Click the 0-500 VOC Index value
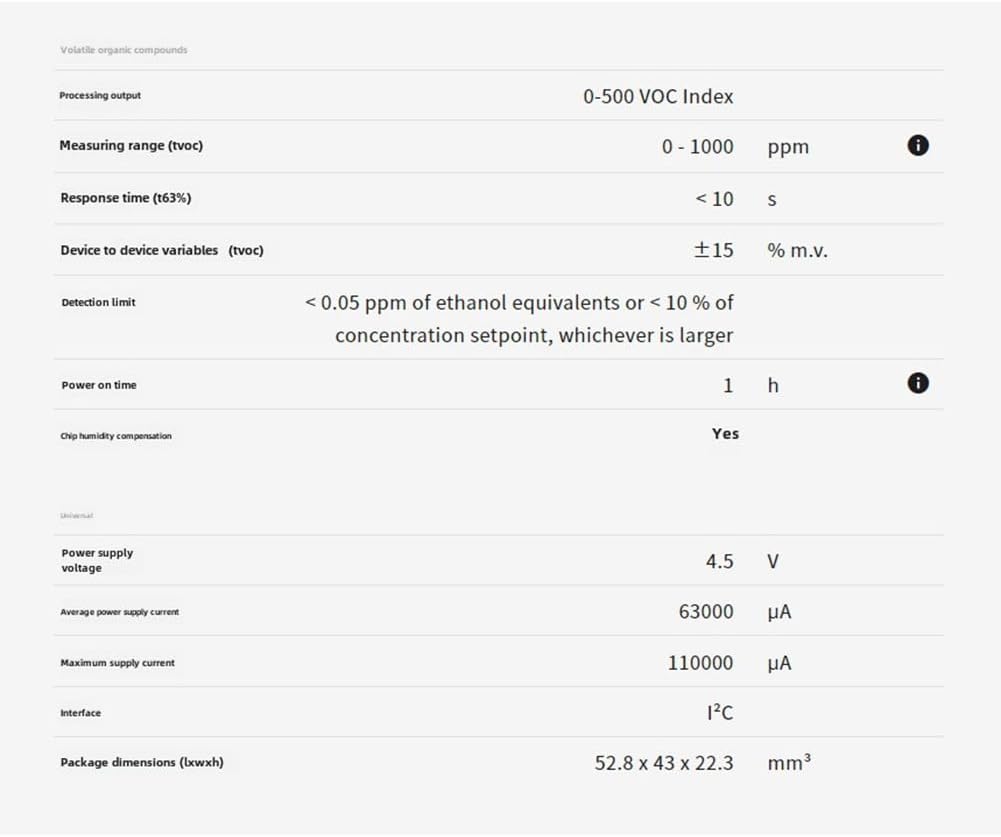This screenshot has width=1001, height=837. pos(658,97)
